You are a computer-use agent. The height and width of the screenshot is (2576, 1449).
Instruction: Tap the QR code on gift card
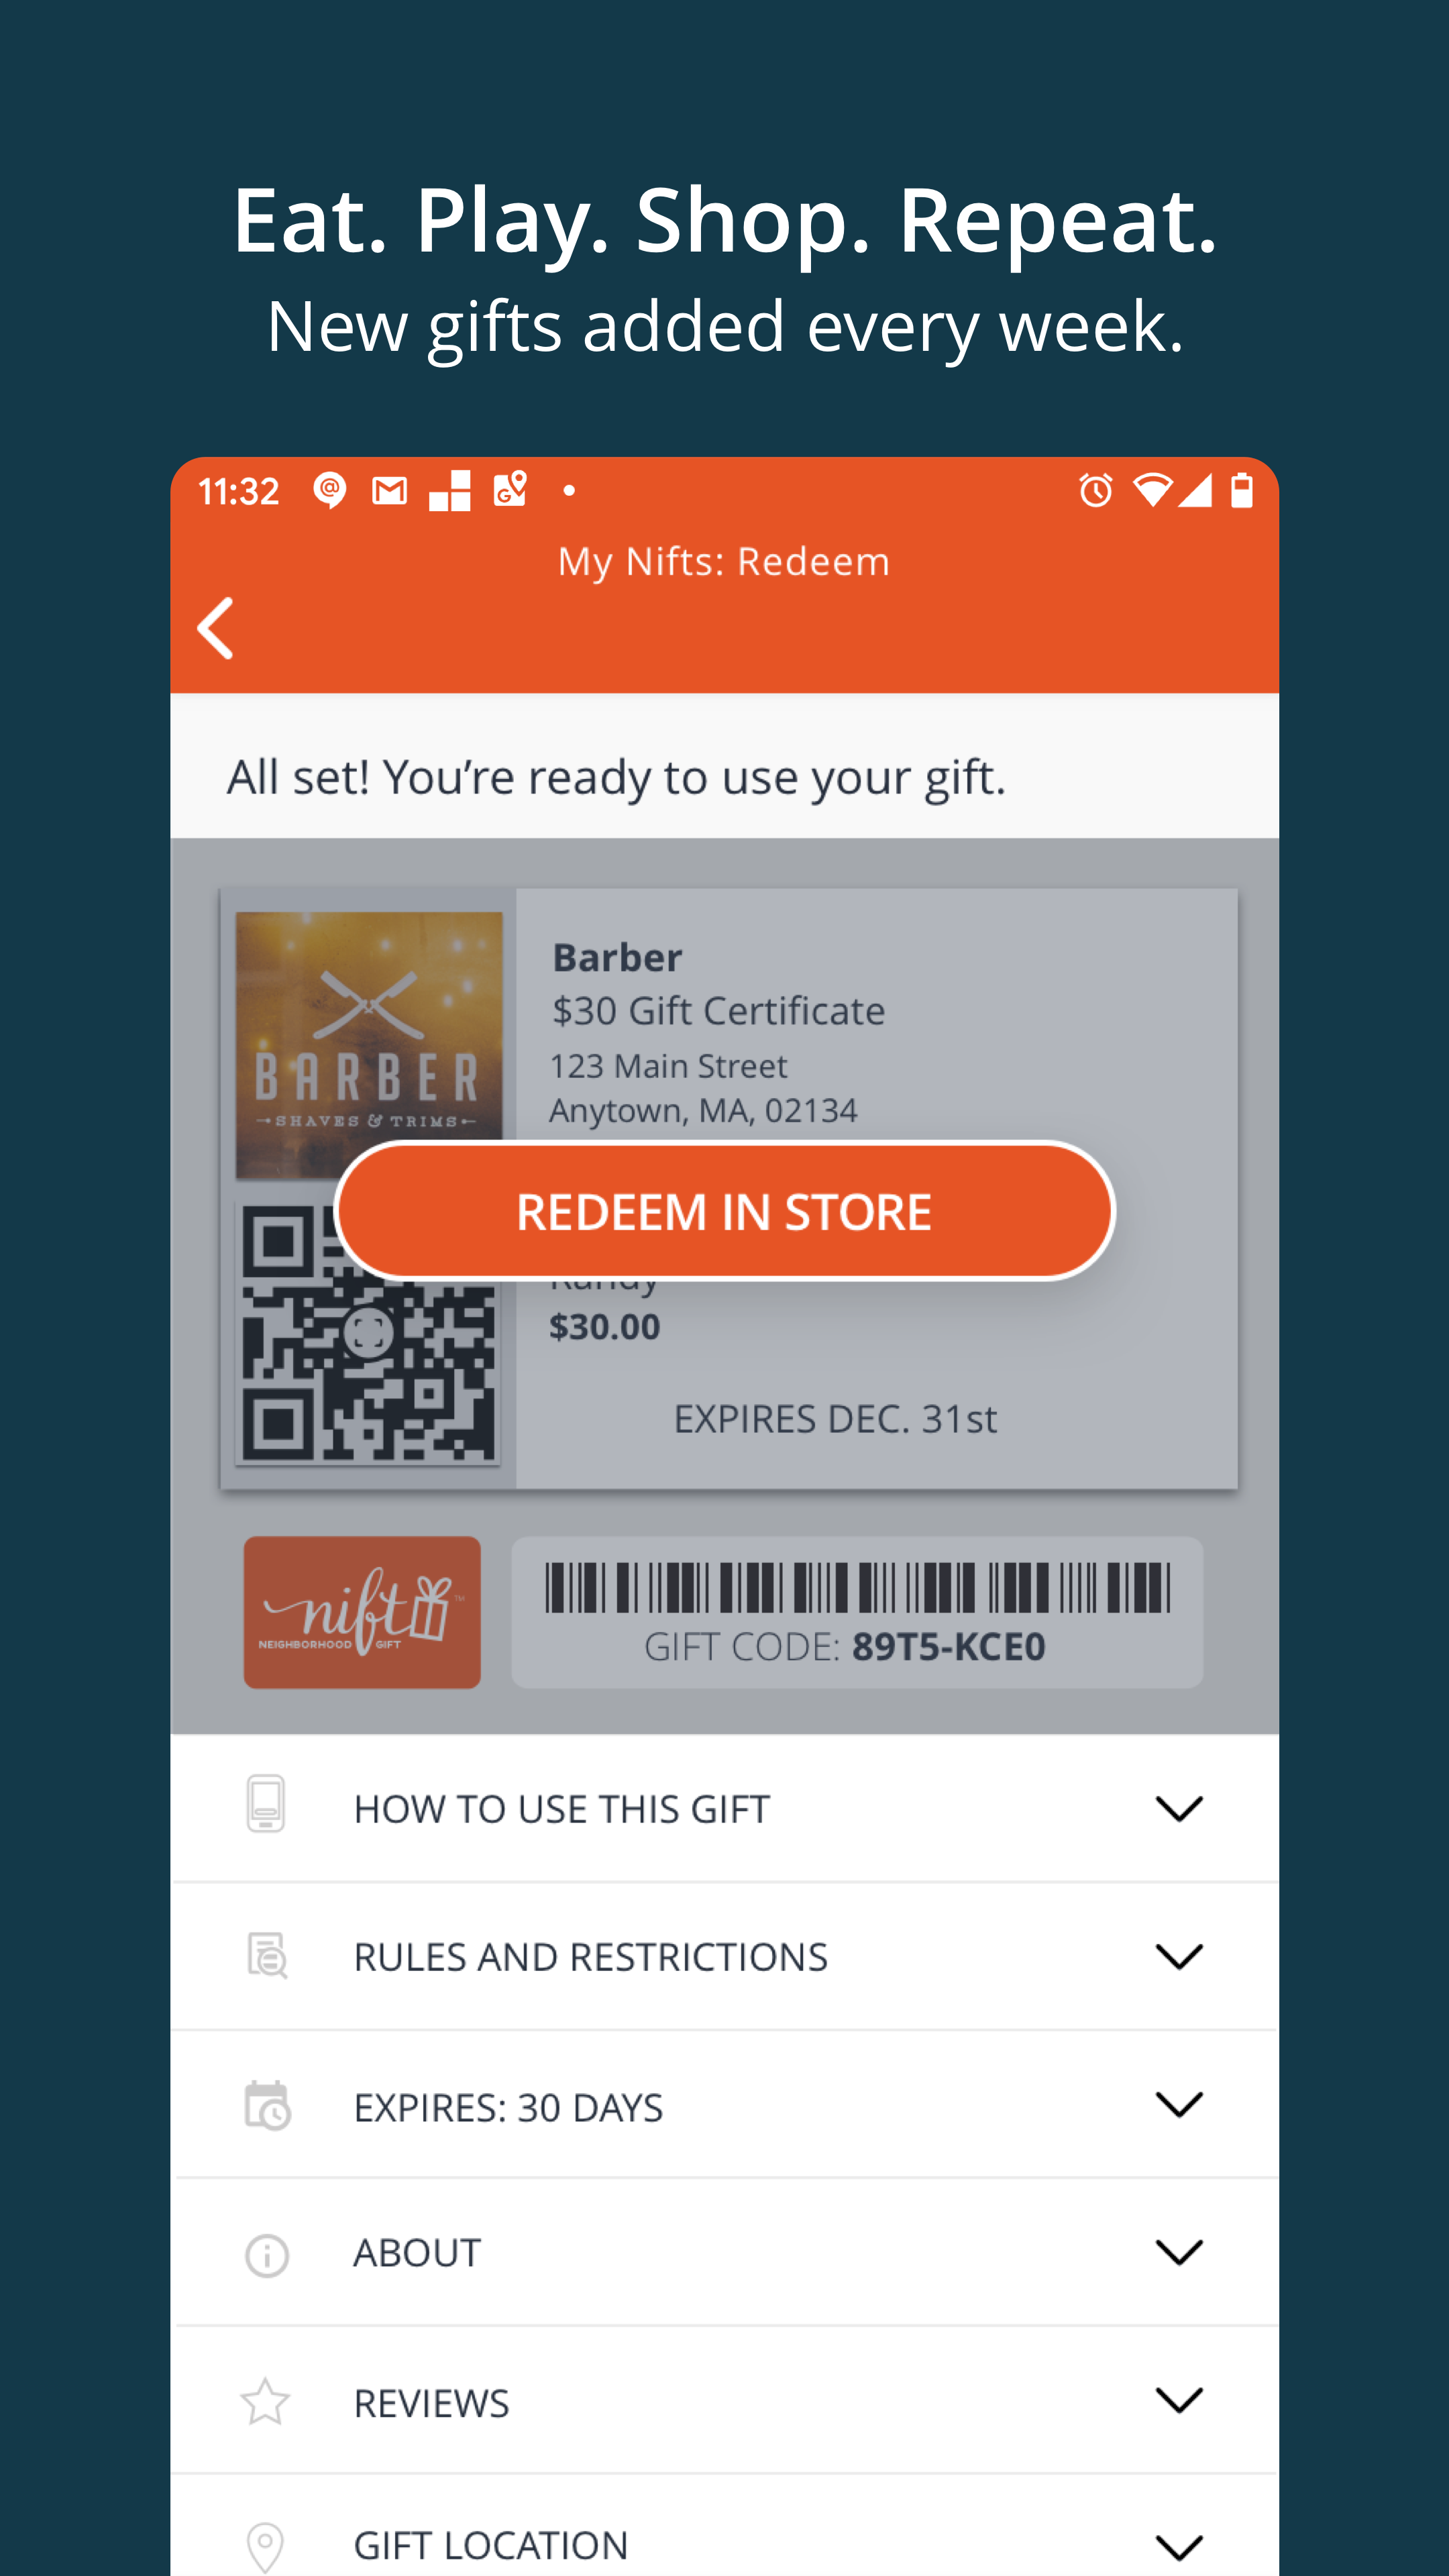(x=368, y=1333)
